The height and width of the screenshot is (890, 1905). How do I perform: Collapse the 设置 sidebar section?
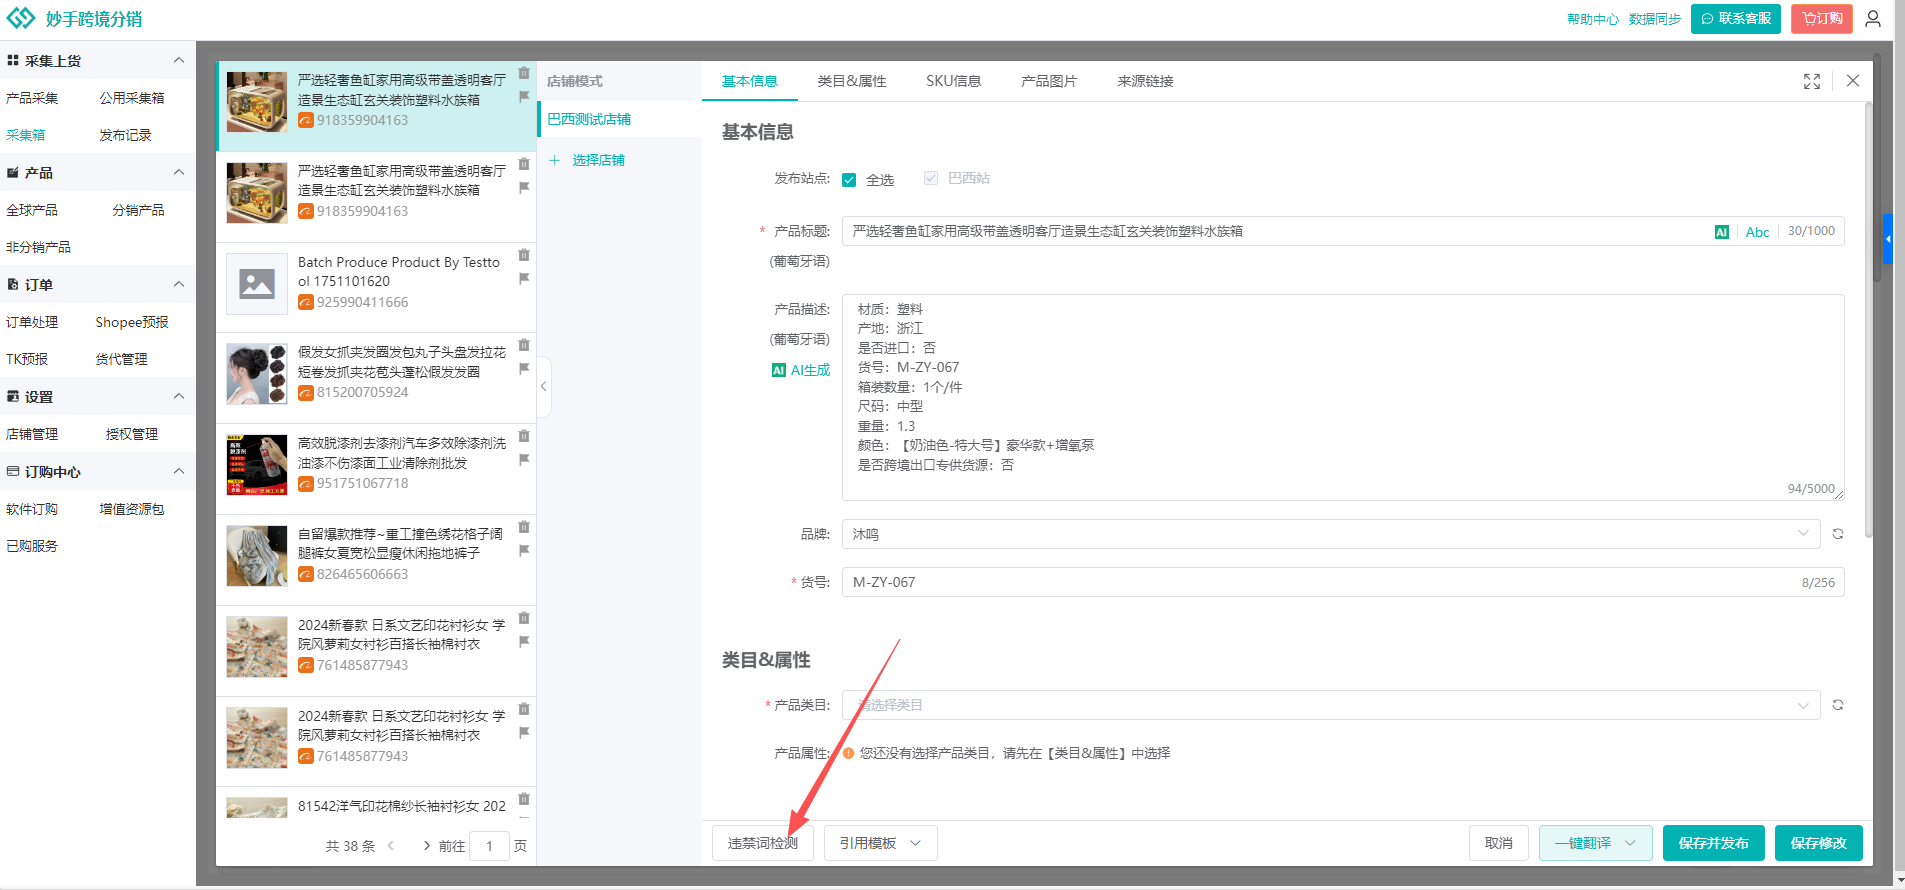pyautogui.click(x=179, y=396)
